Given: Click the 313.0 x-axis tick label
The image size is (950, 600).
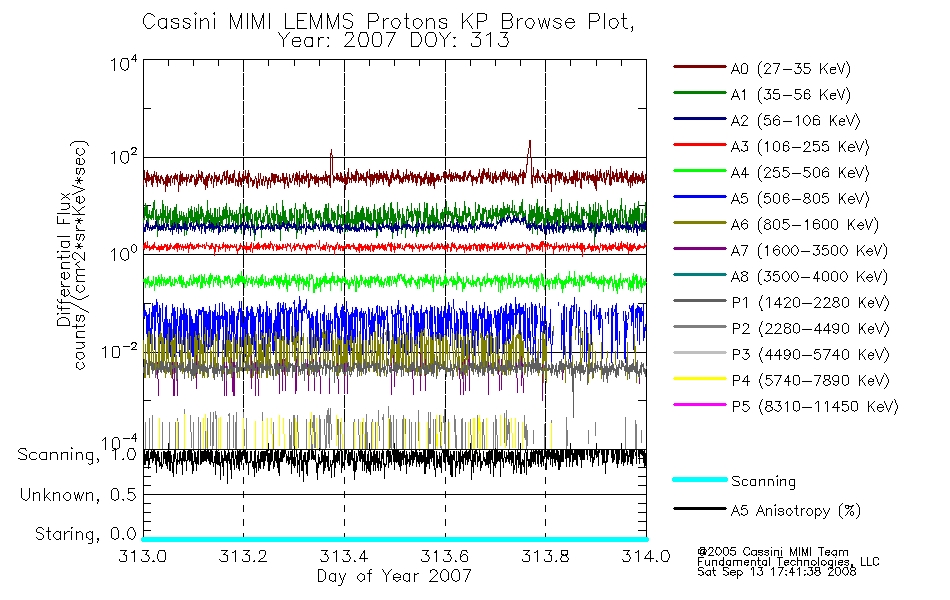Looking at the screenshot, I should [x=143, y=556].
